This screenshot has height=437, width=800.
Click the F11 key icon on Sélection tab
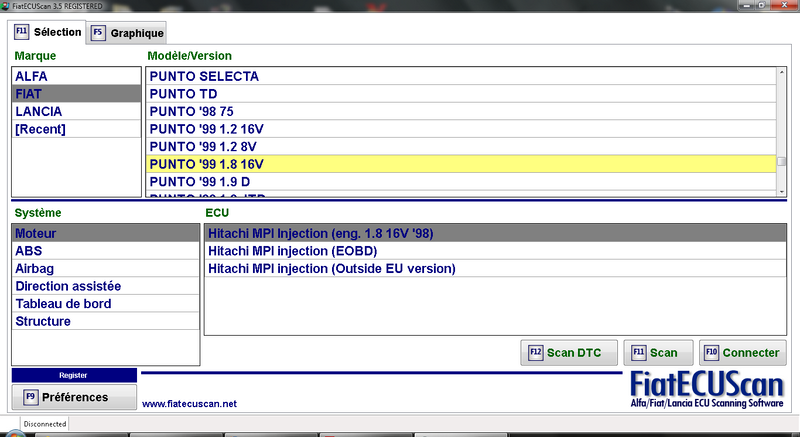click(21, 32)
